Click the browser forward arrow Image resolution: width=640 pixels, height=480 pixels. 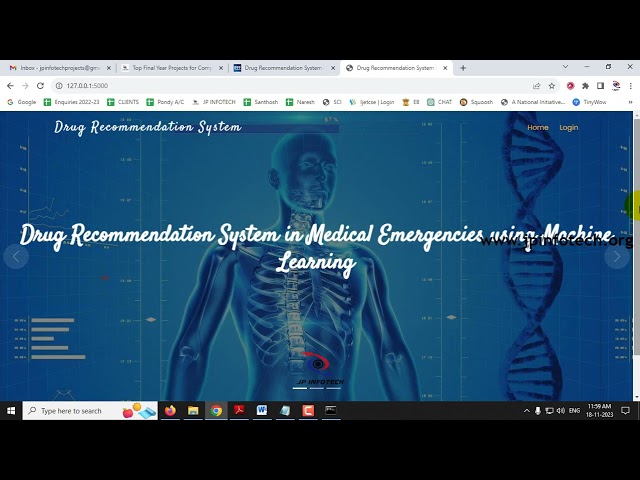(25, 86)
